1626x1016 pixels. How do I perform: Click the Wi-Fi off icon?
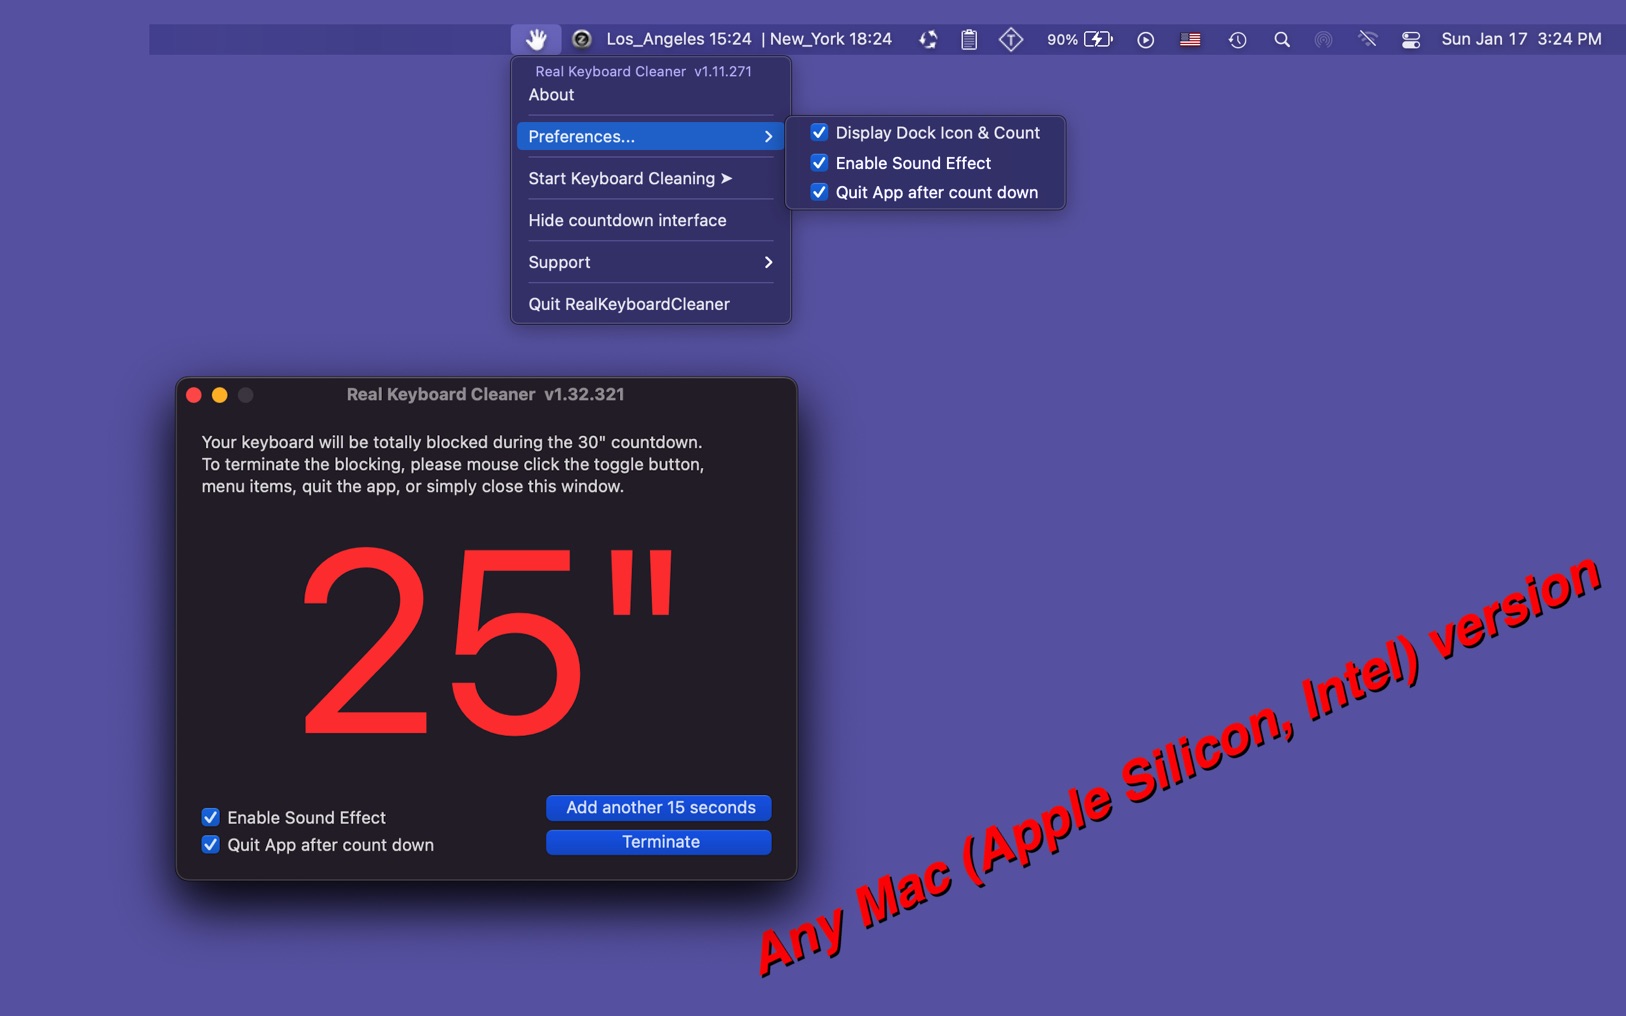pos(1368,40)
